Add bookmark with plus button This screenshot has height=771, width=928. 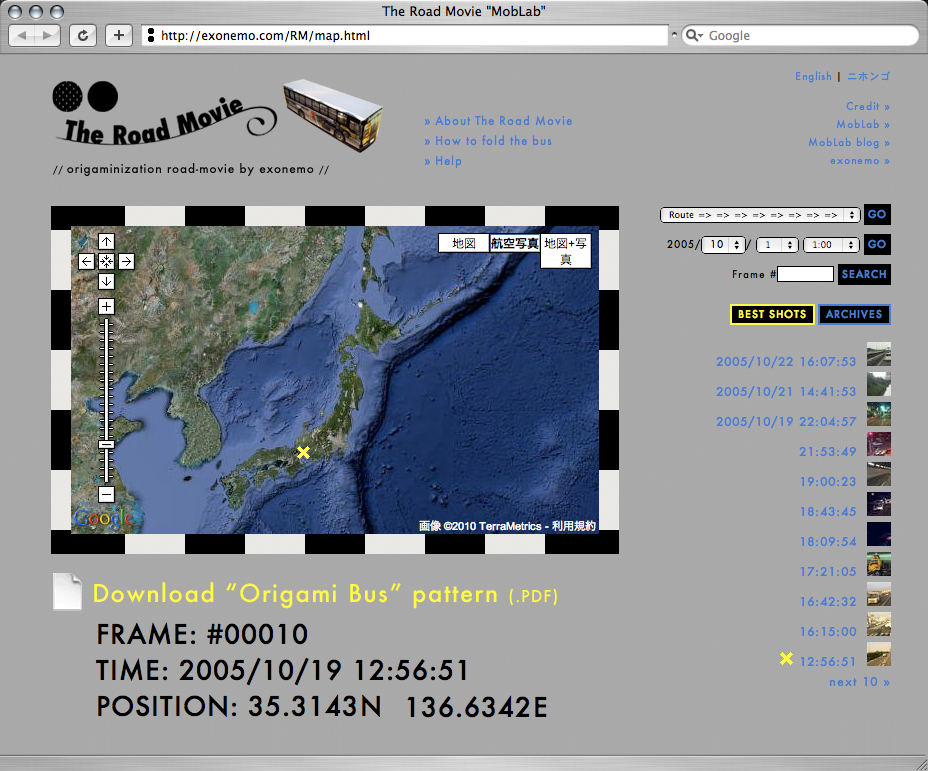tap(119, 36)
